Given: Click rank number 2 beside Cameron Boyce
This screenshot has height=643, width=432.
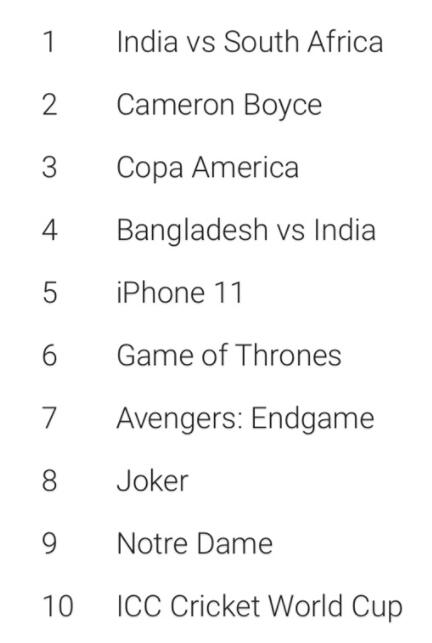Looking at the screenshot, I should [49, 105].
